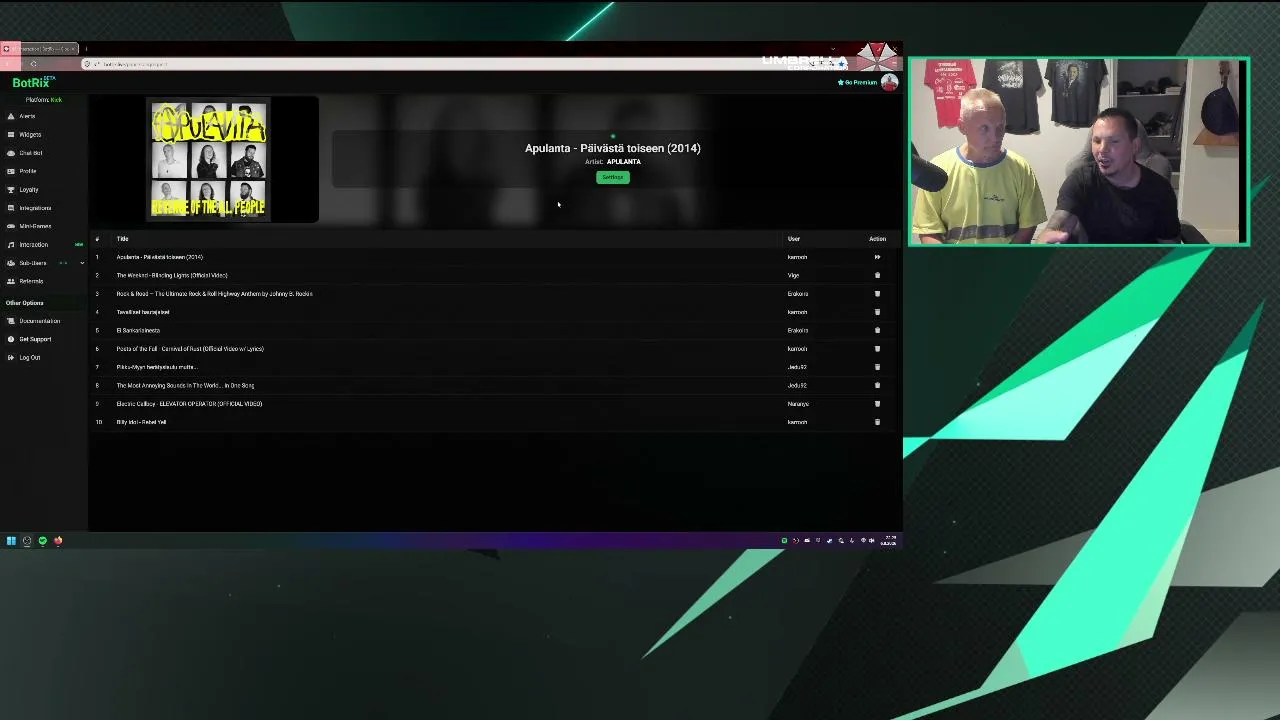
Task: Click the Interaction music note icon
Action: [11, 244]
